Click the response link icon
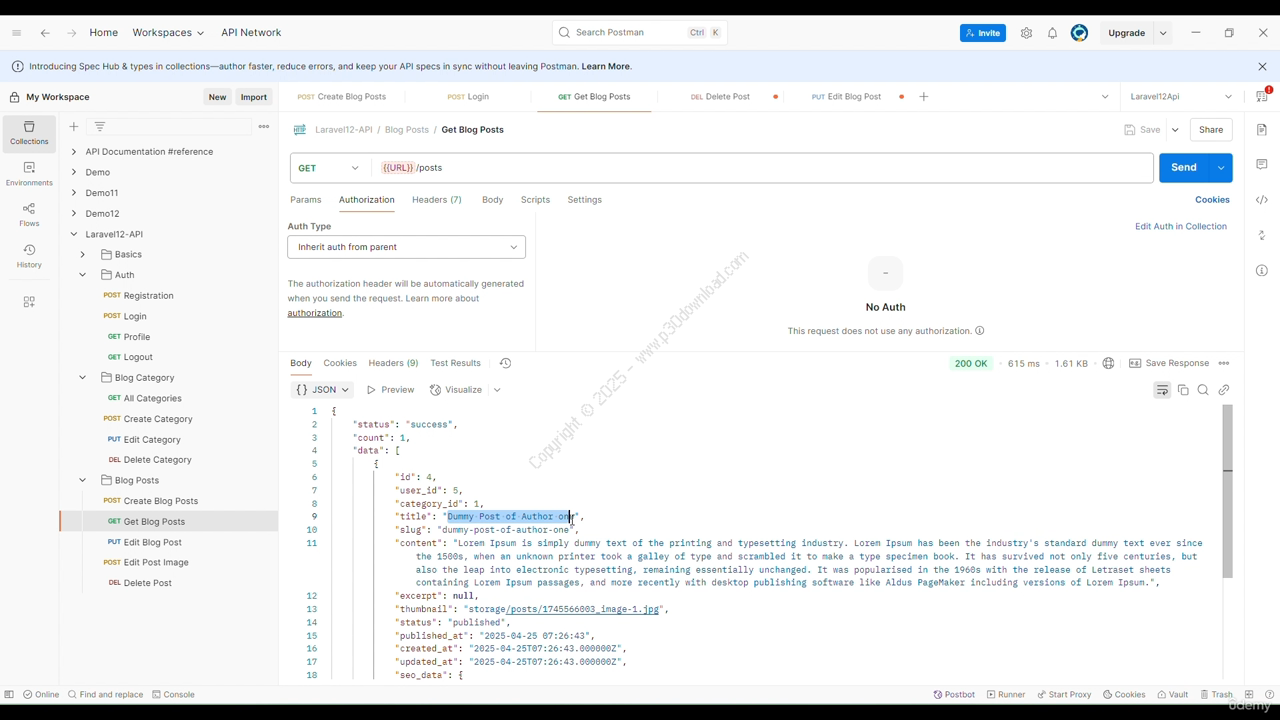Viewport: 1280px width, 720px height. [1224, 390]
